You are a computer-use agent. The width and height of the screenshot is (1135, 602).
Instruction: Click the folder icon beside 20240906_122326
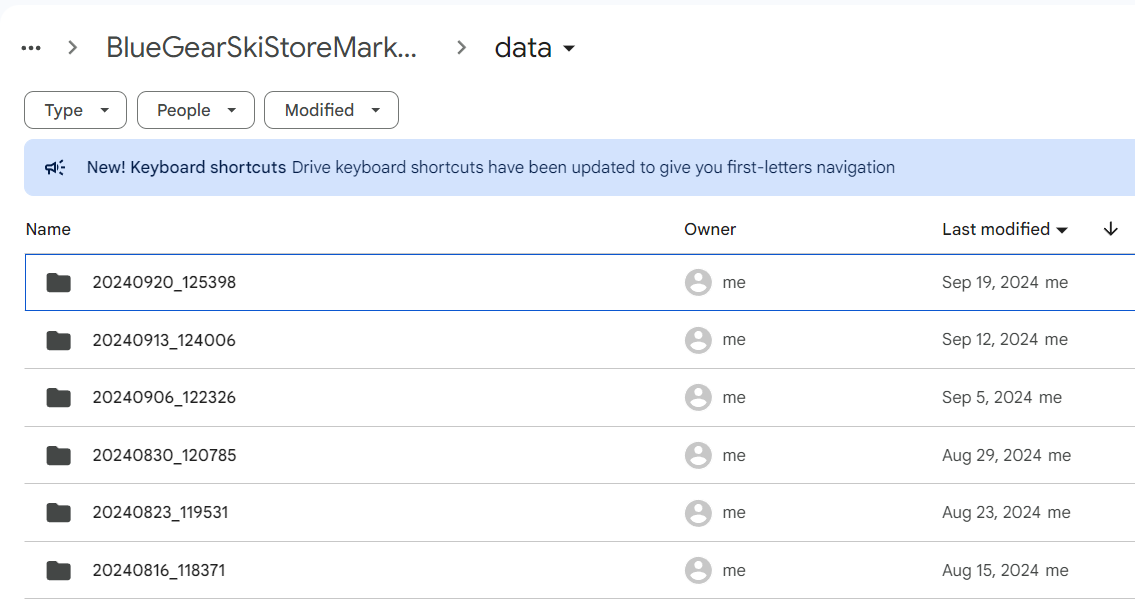[59, 398]
